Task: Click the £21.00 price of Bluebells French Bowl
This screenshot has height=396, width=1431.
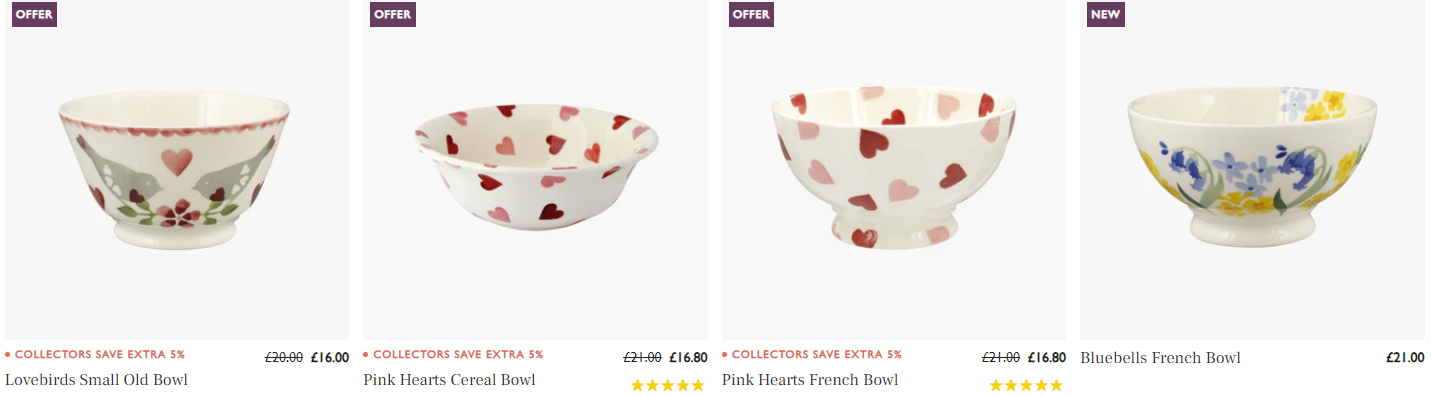Action: pyautogui.click(x=1405, y=358)
